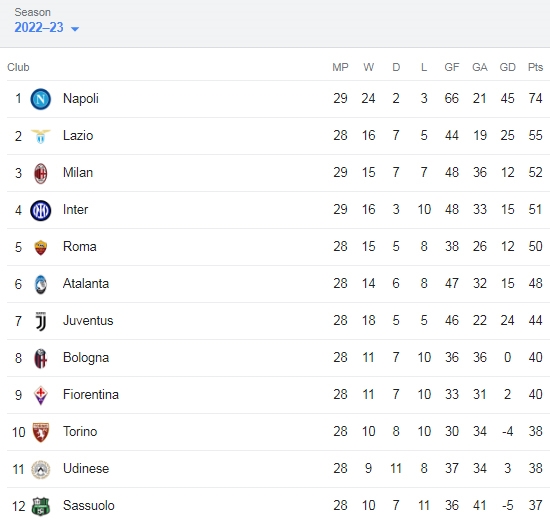Screen dimensions: 550x520
Task: Click the Sassuolo green crest icon
Action: [x=41, y=506]
